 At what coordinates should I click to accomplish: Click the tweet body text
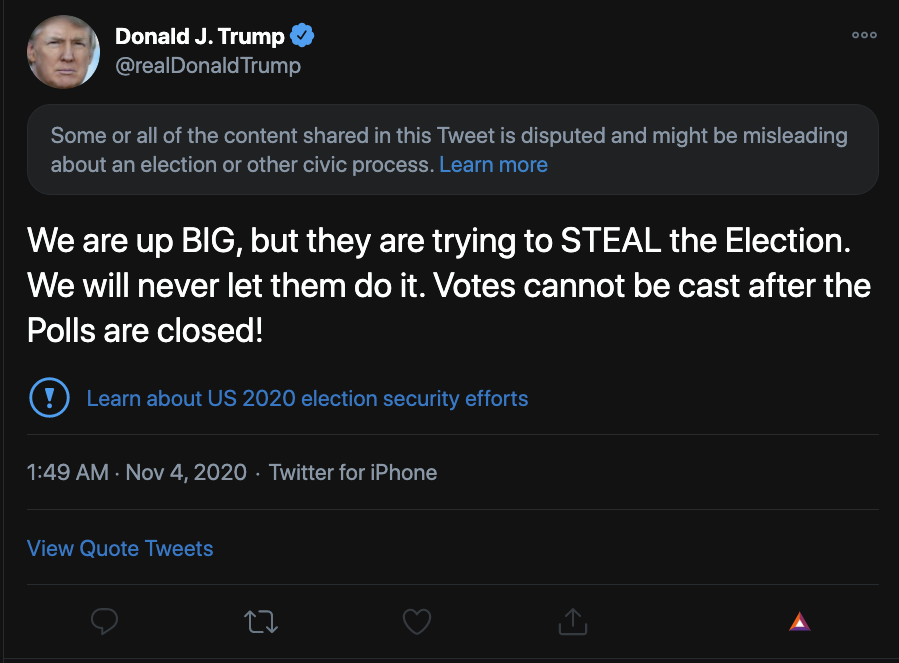[448, 286]
